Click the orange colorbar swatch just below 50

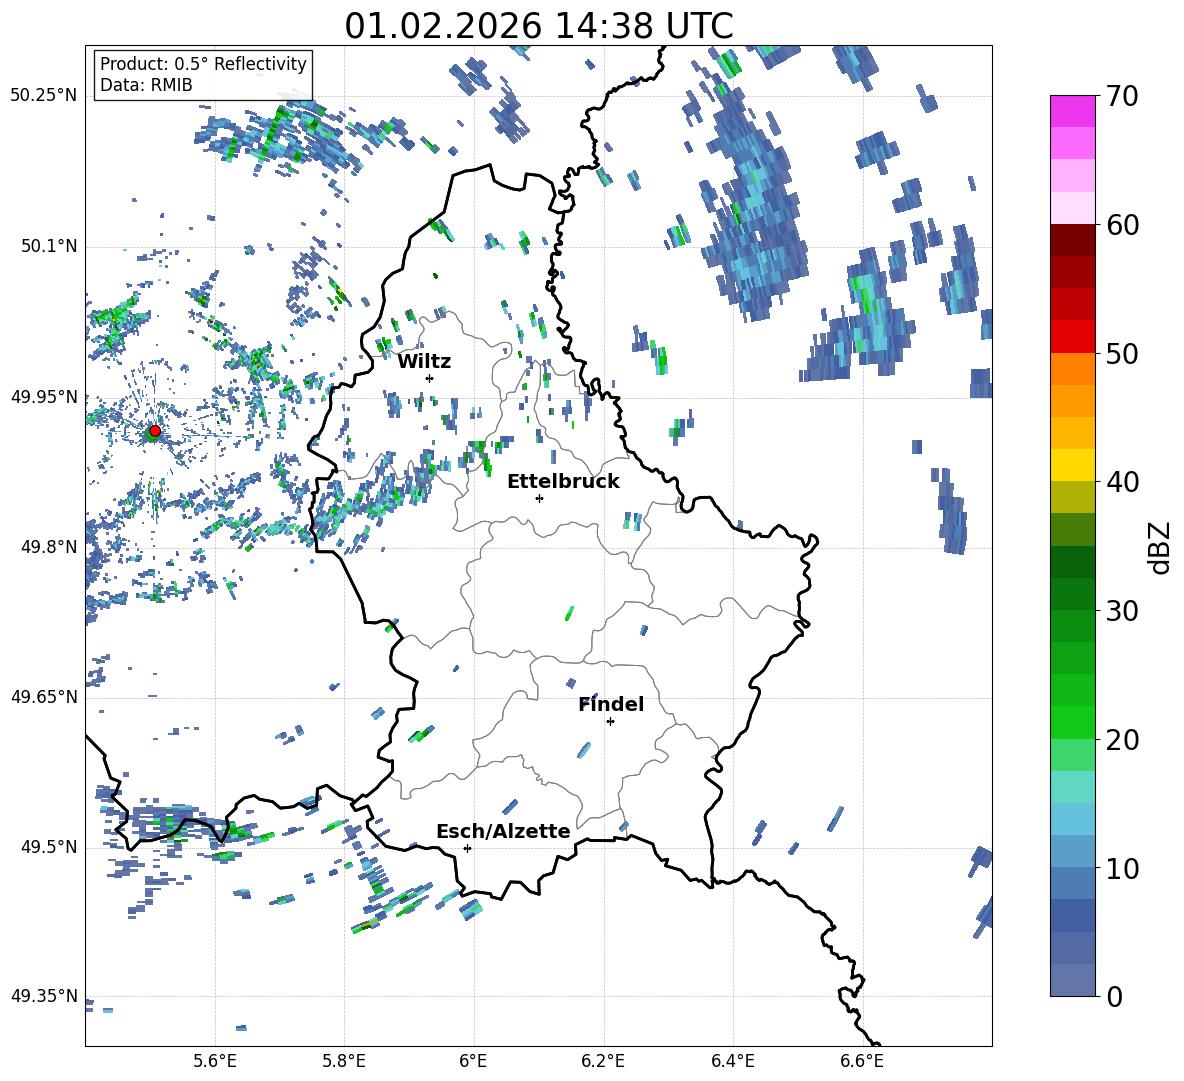[1072, 369]
